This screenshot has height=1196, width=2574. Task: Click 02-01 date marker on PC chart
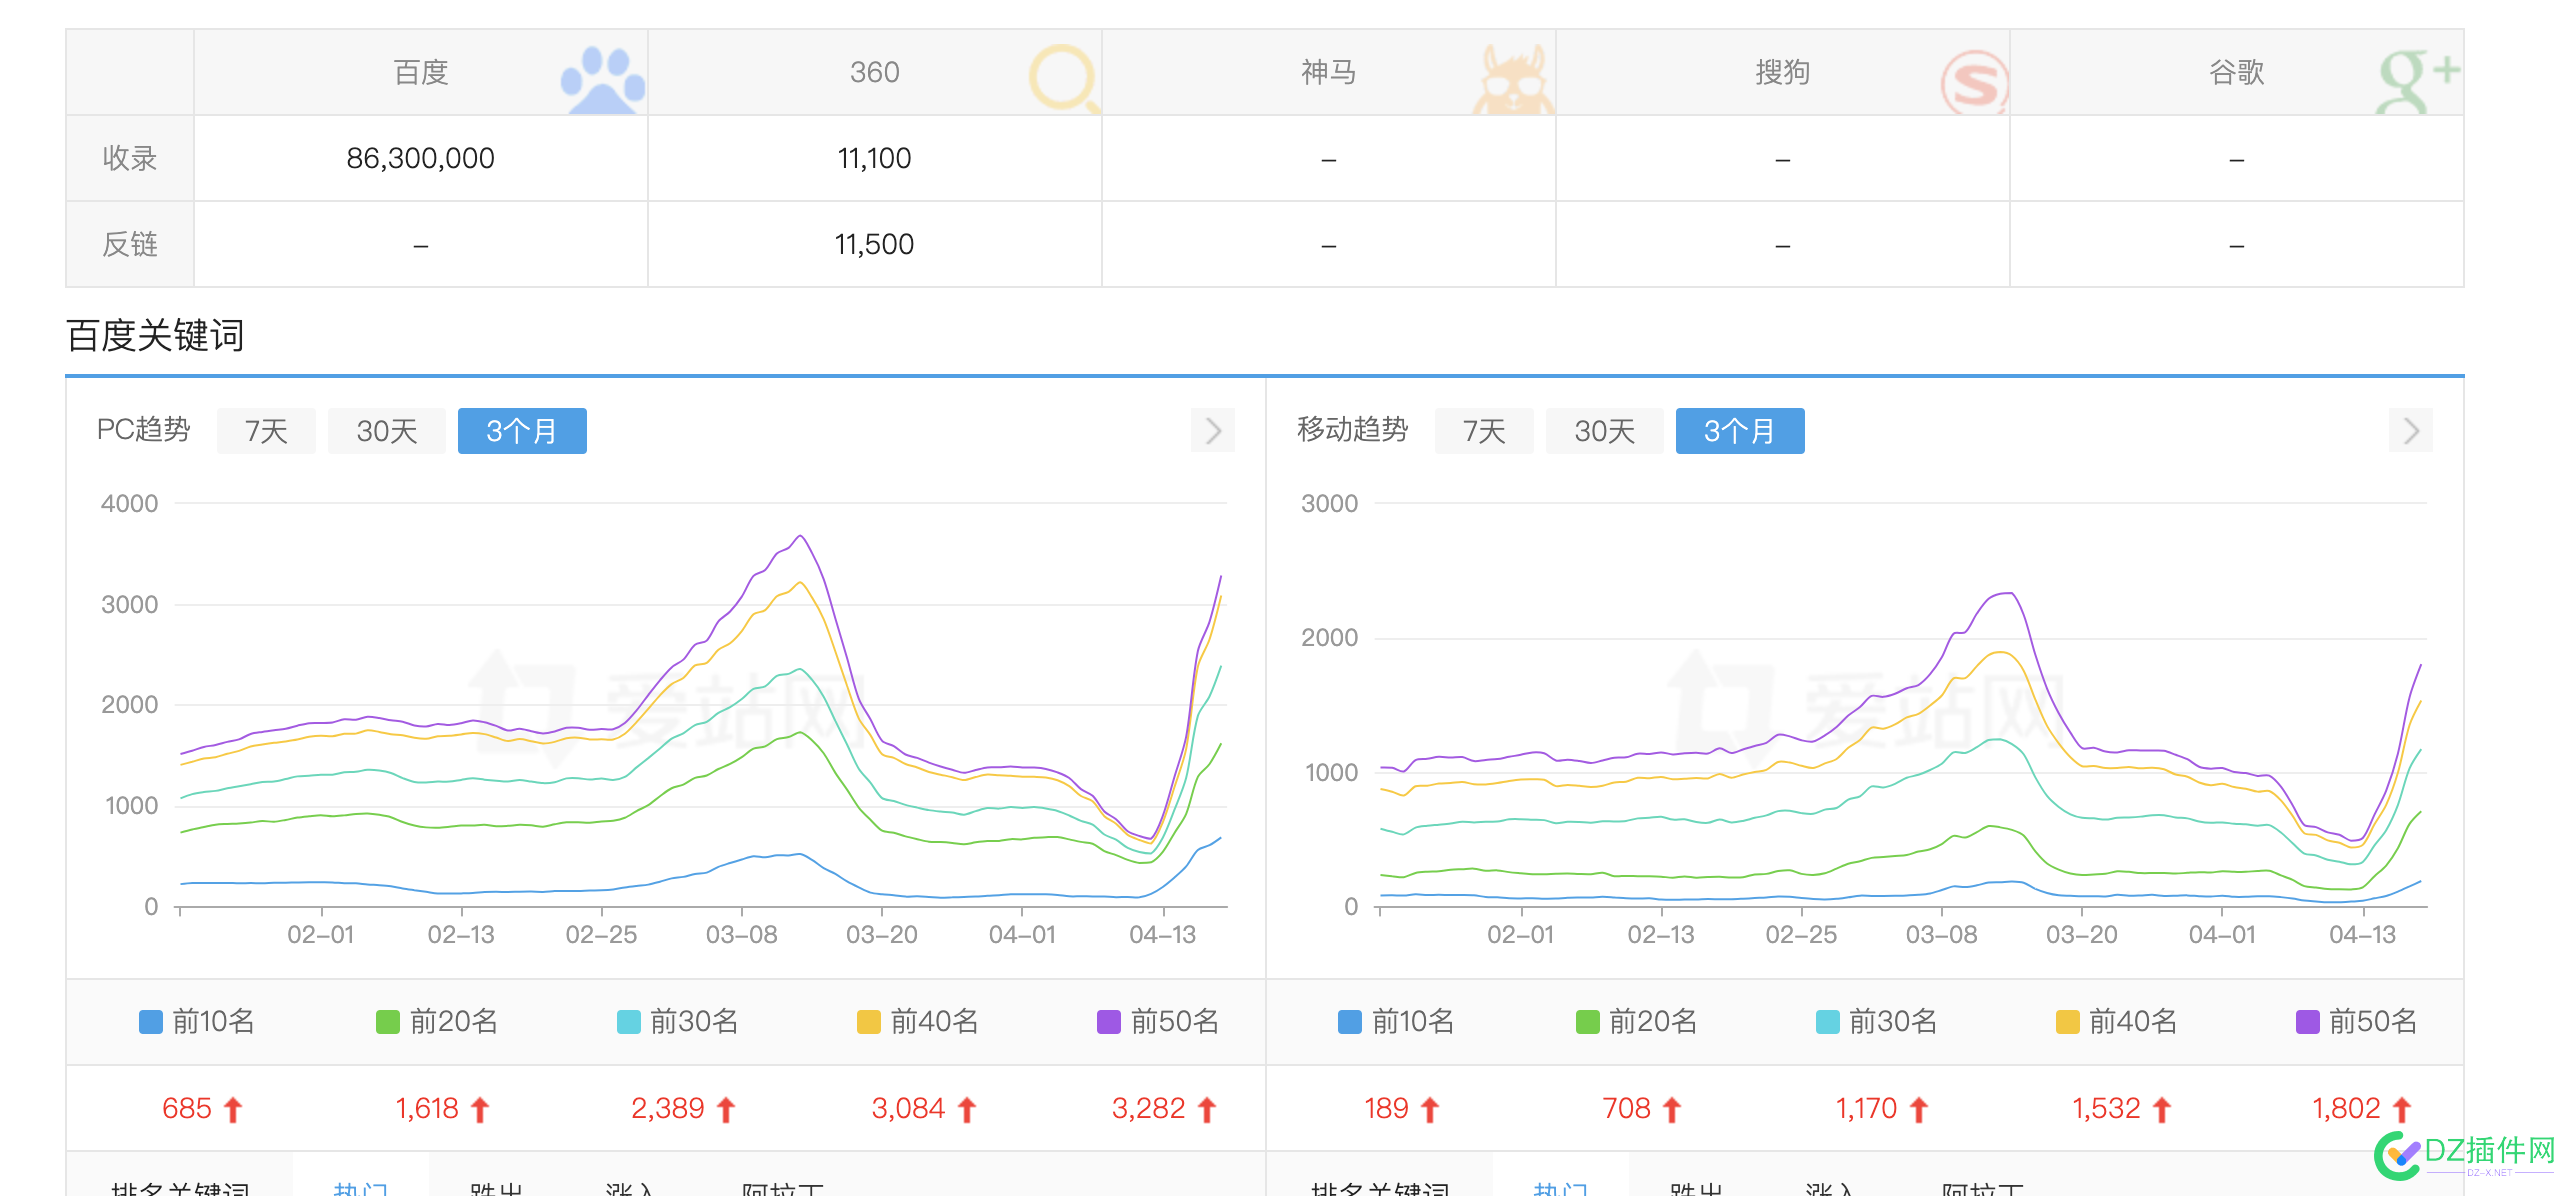[320, 935]
